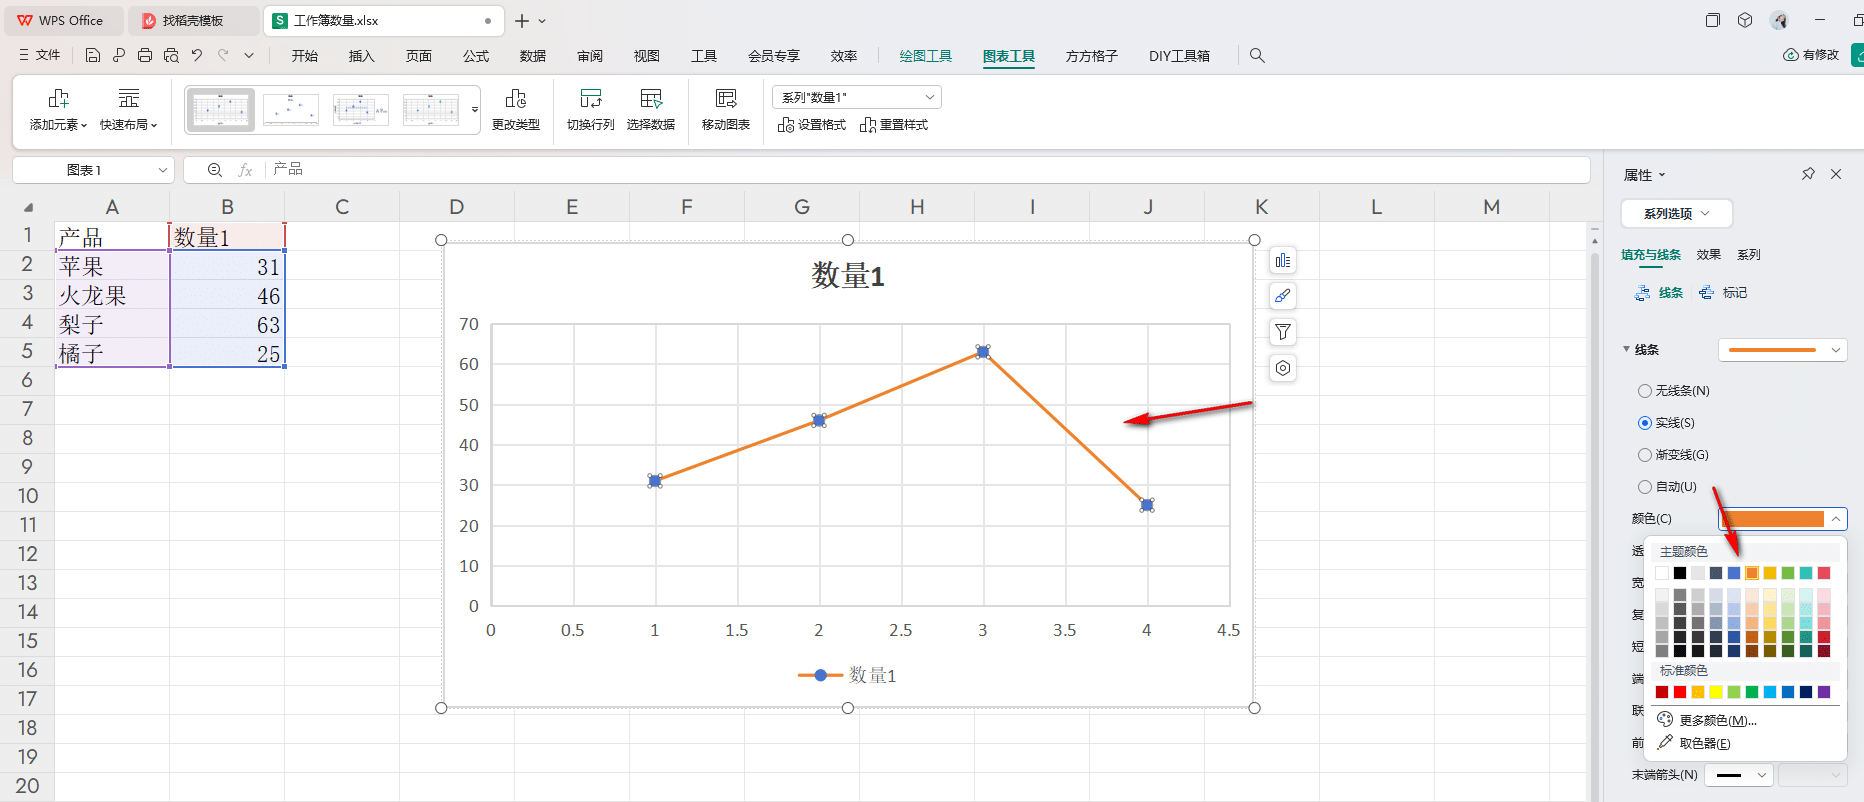Open the line style preview dropdown

pos(1783,350)
